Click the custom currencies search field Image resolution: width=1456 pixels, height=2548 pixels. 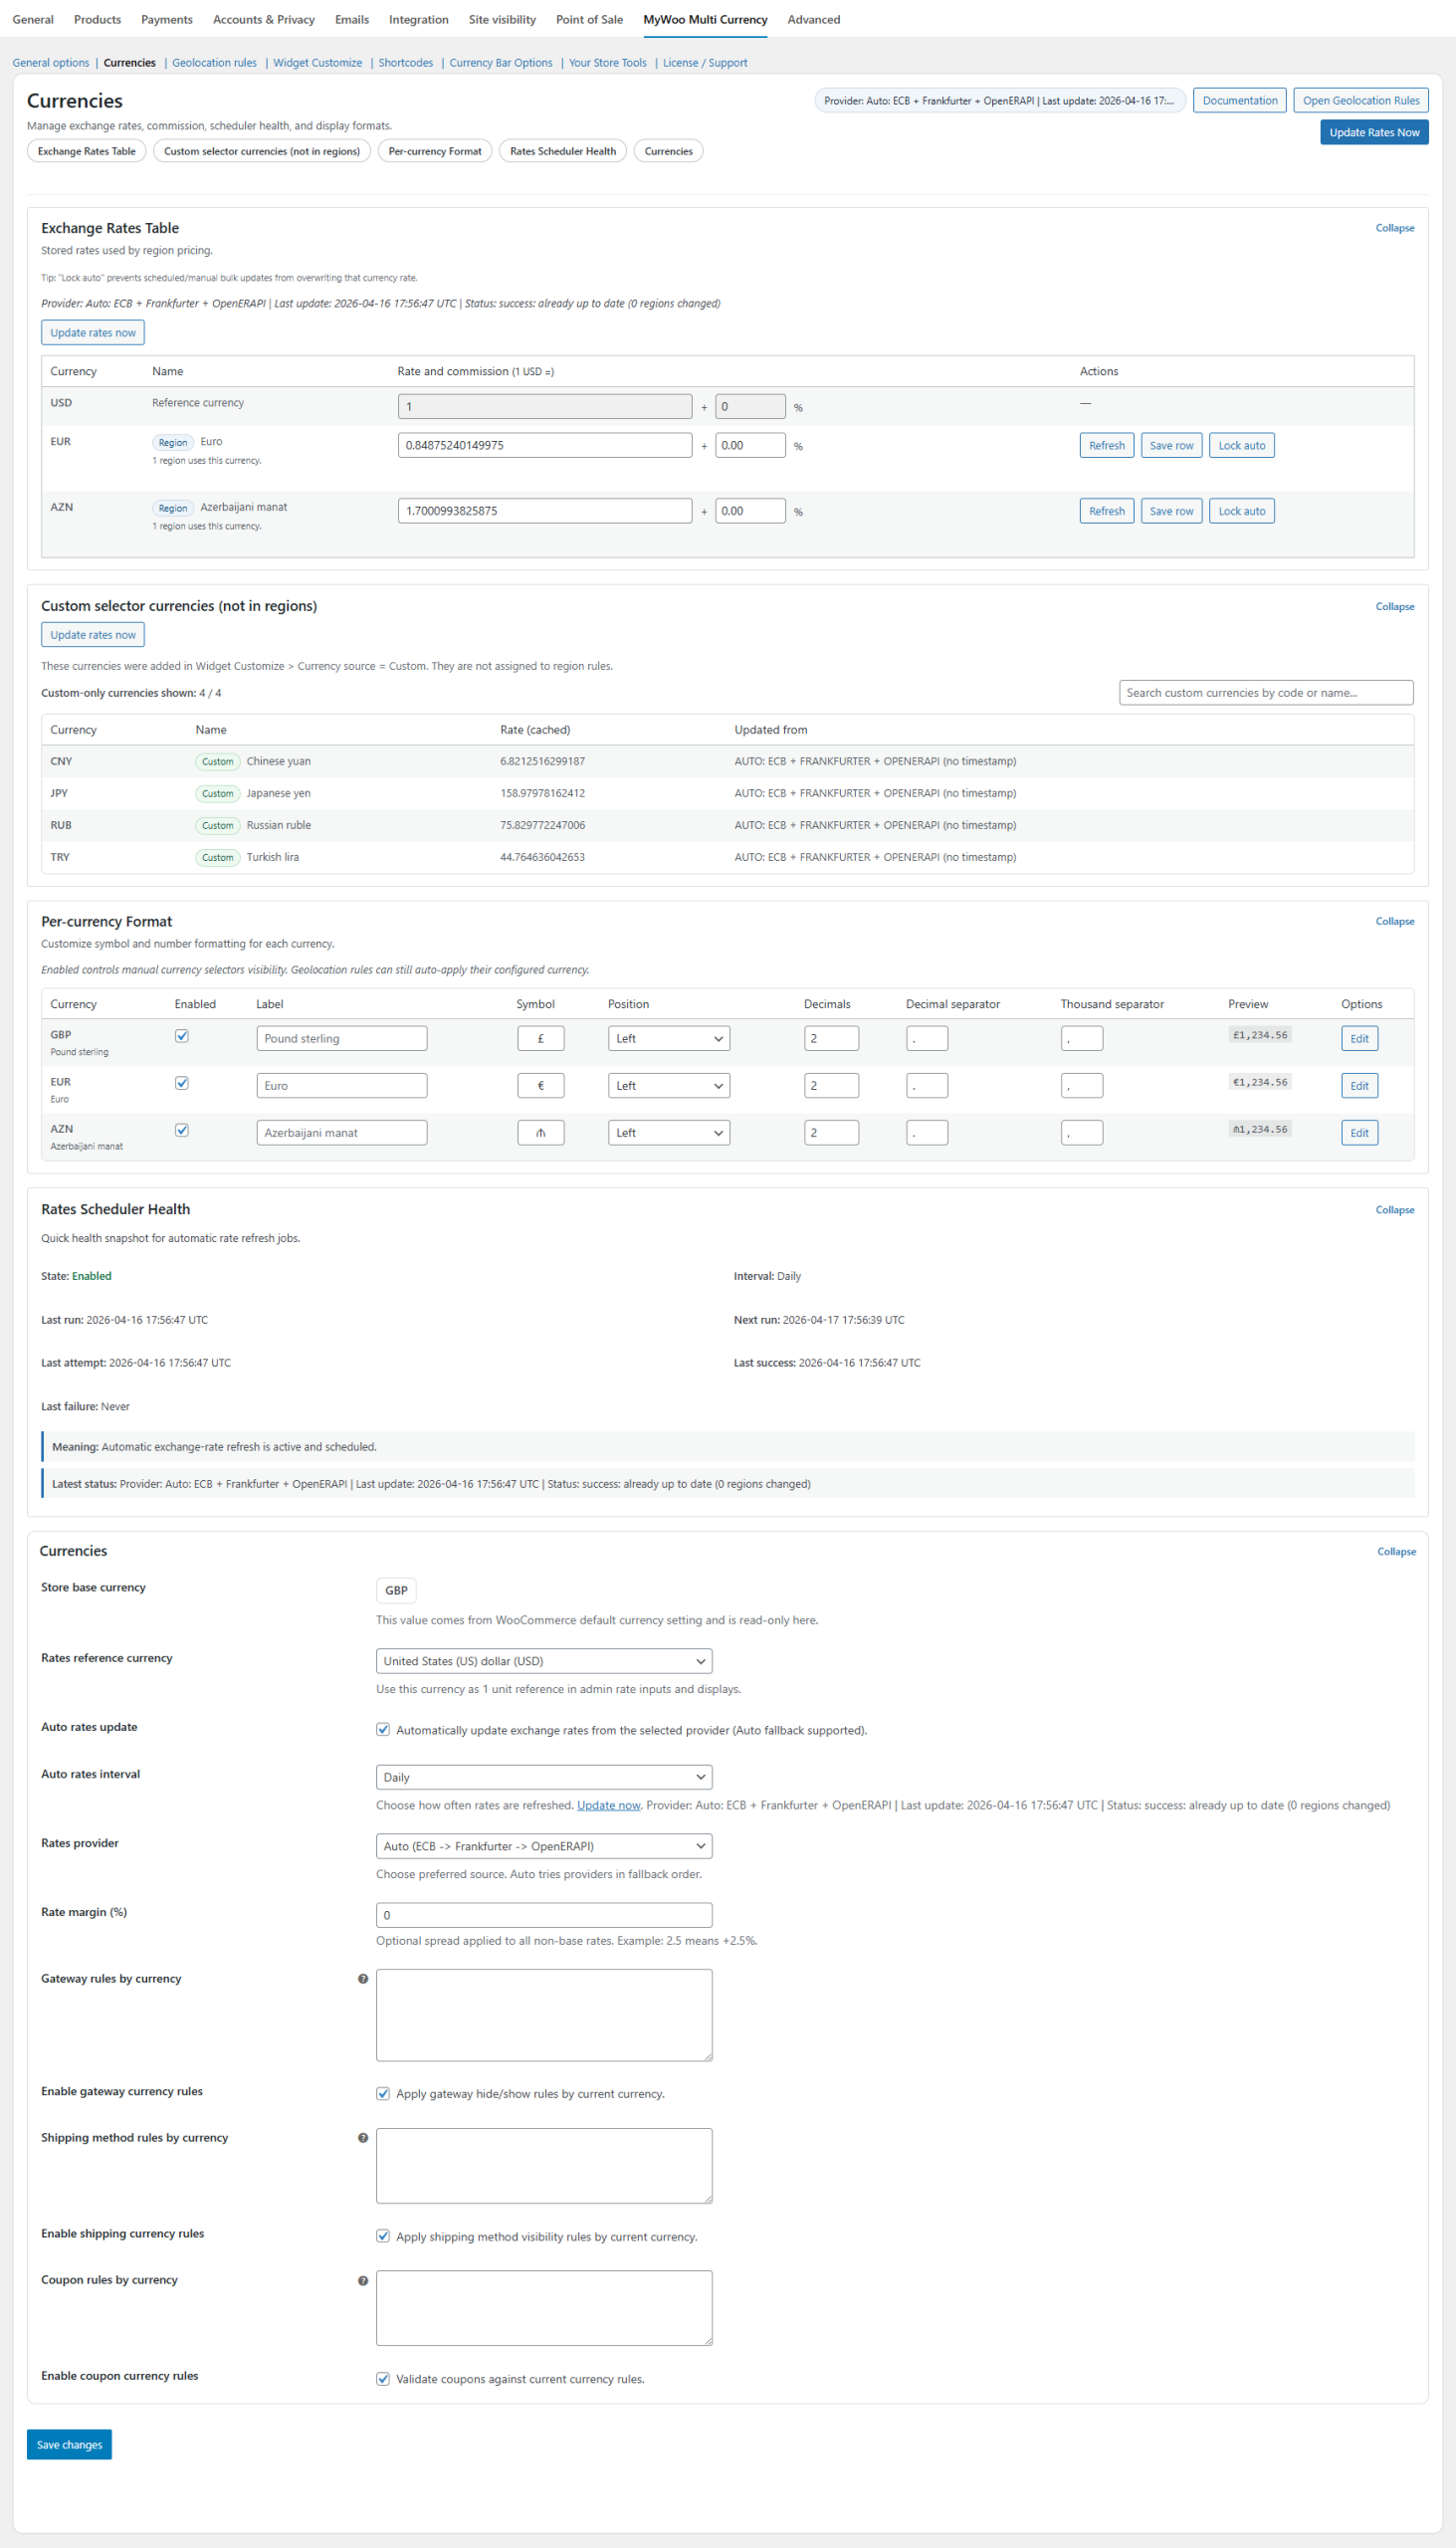tap(1265, 692)
